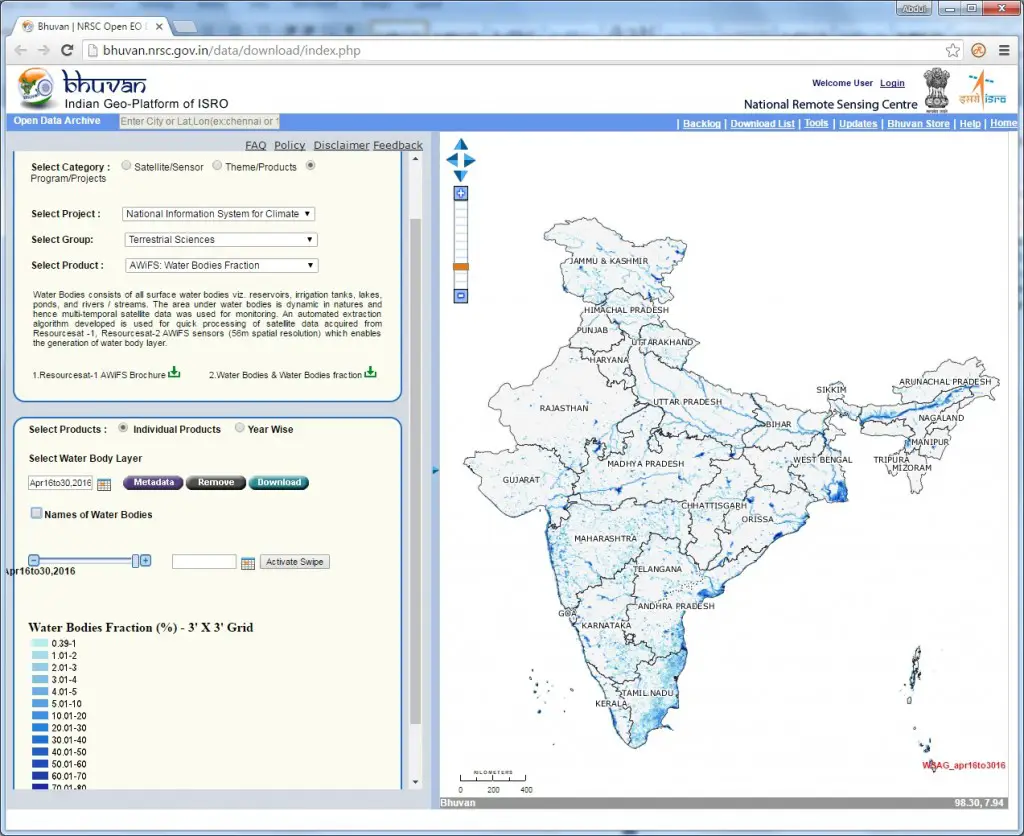Bookmark this page with the star
This screenshot has height=836, width=1024.
953,50
